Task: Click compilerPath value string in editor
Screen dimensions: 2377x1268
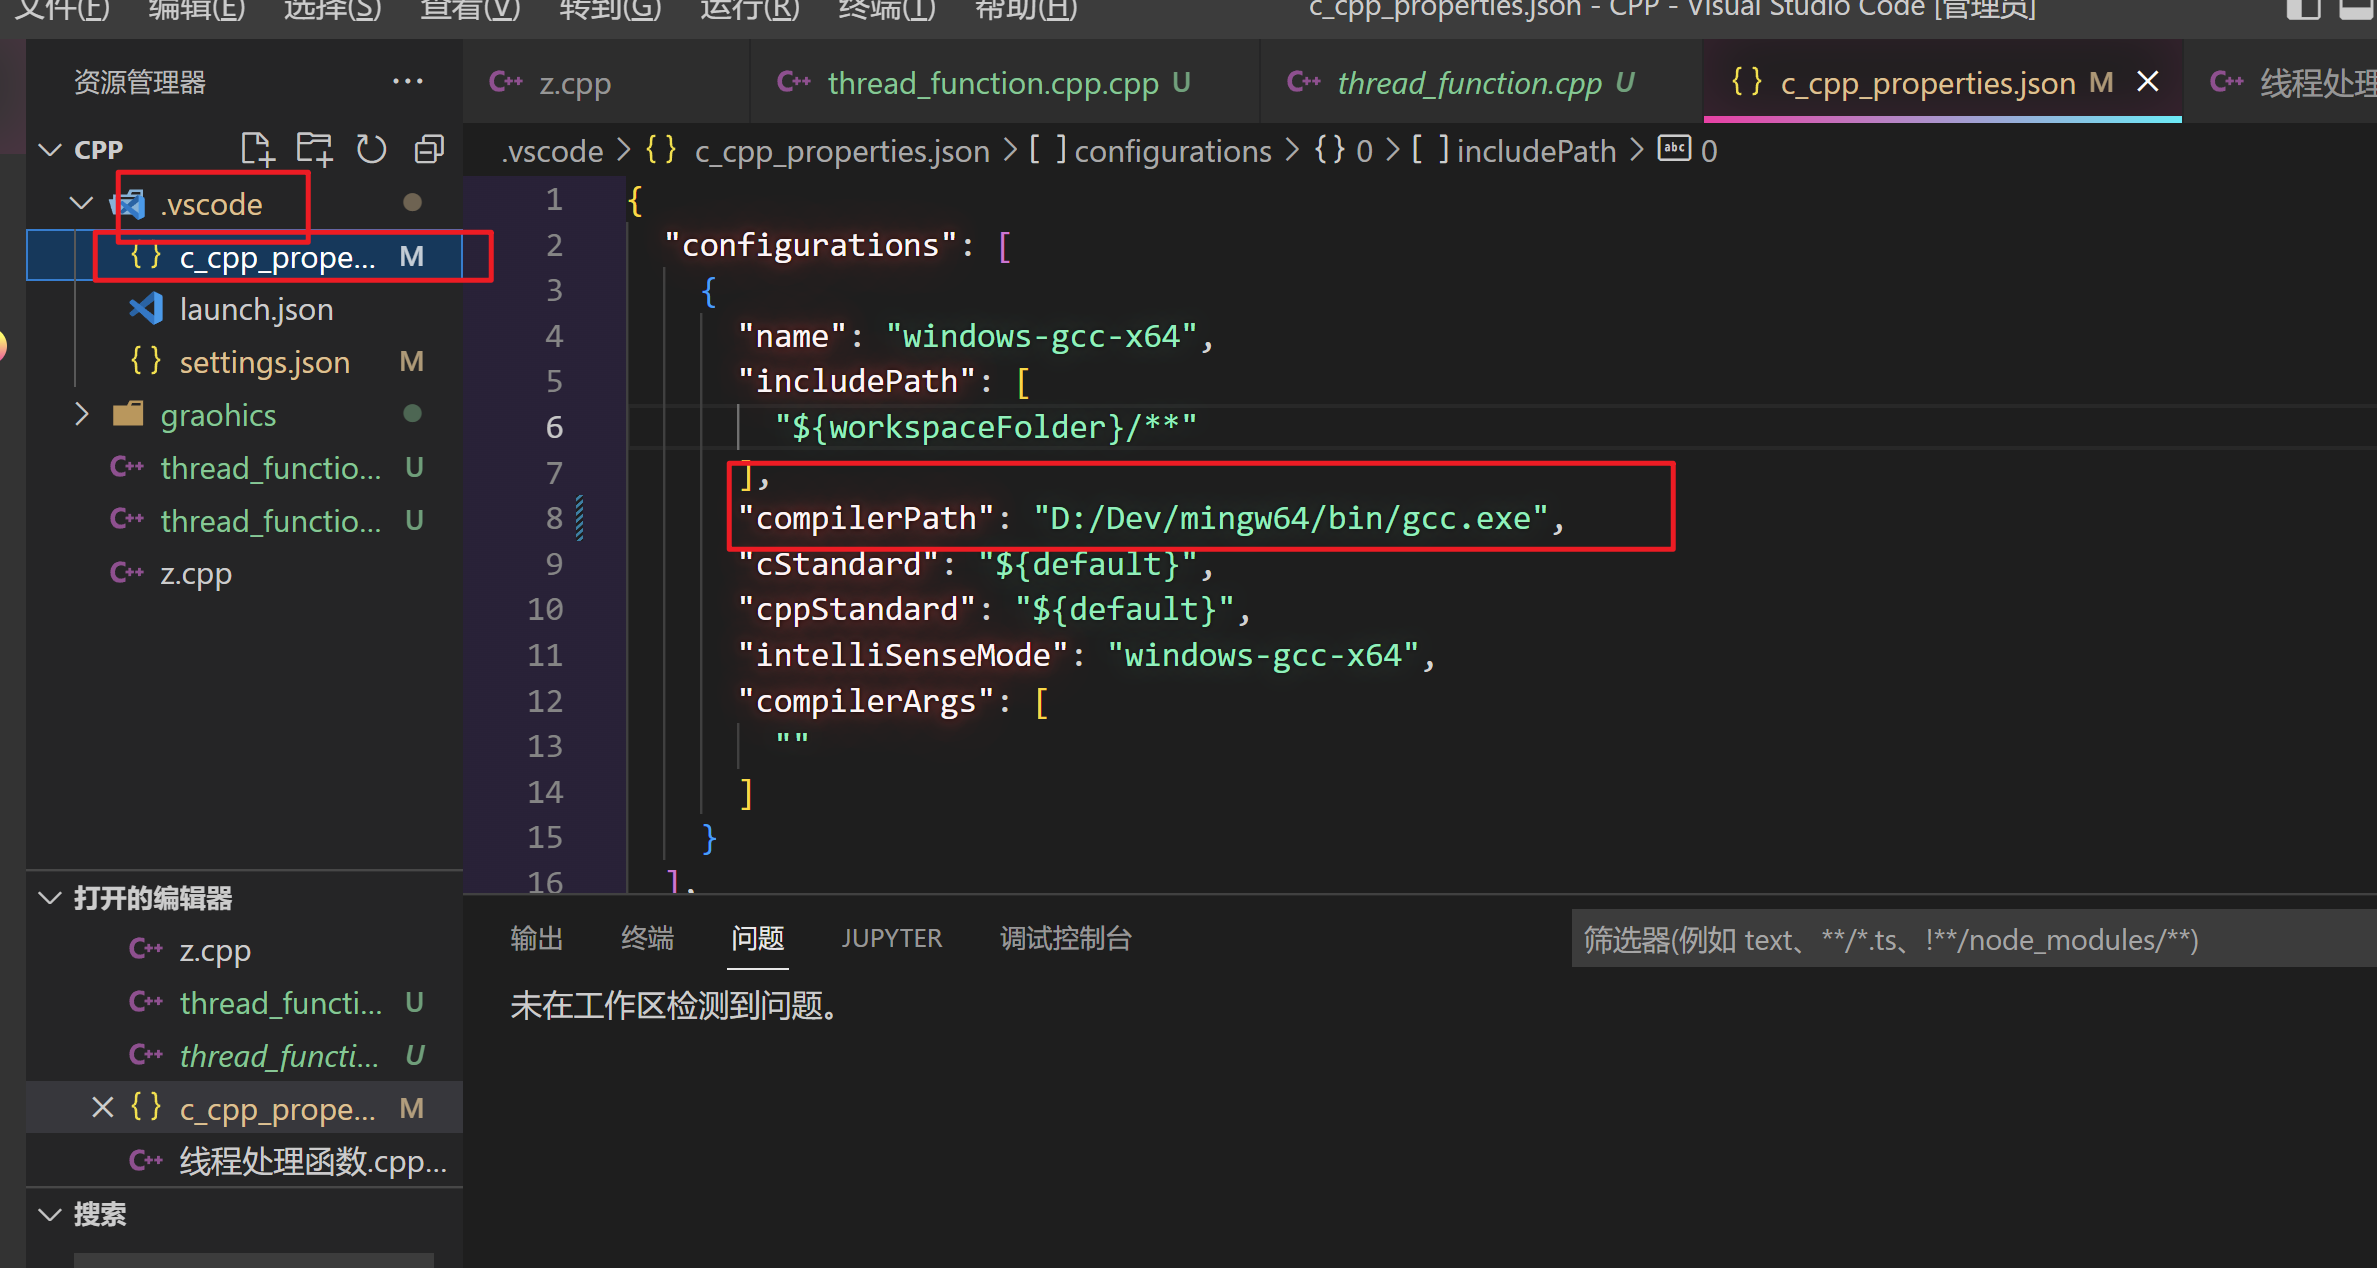Action: (1290, 518)
